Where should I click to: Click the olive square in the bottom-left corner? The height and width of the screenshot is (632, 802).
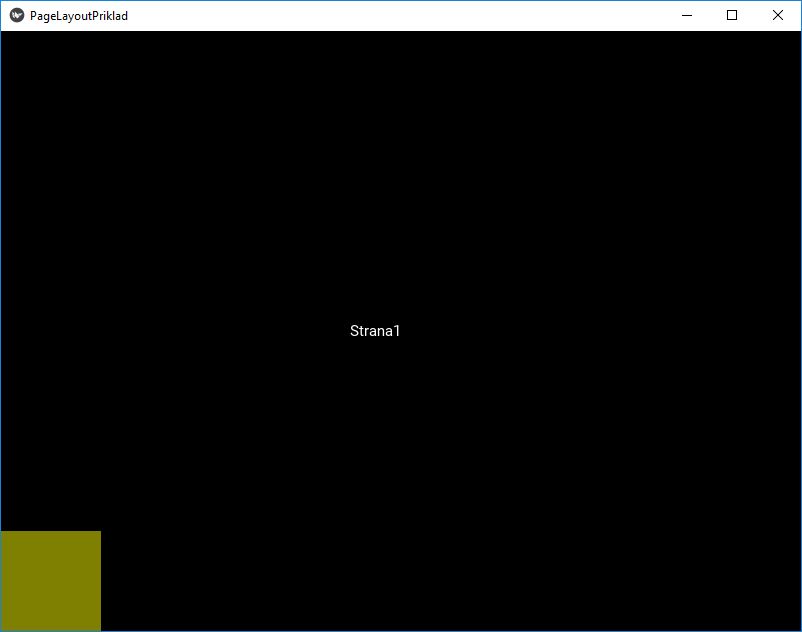(x=50, y=580)
